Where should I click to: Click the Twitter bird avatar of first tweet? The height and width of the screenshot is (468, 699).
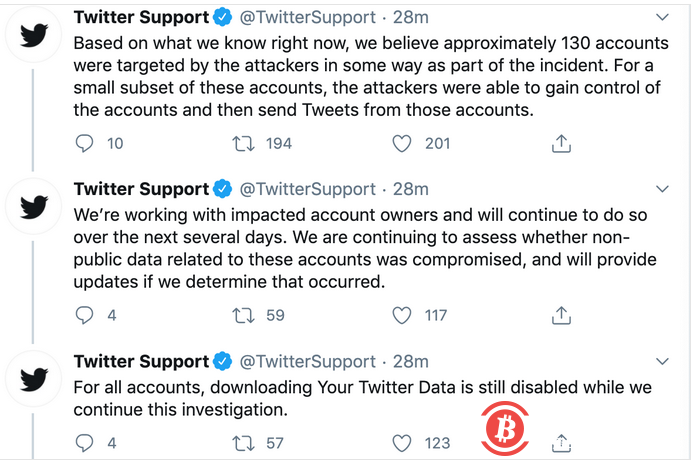[x=34, y=35]
